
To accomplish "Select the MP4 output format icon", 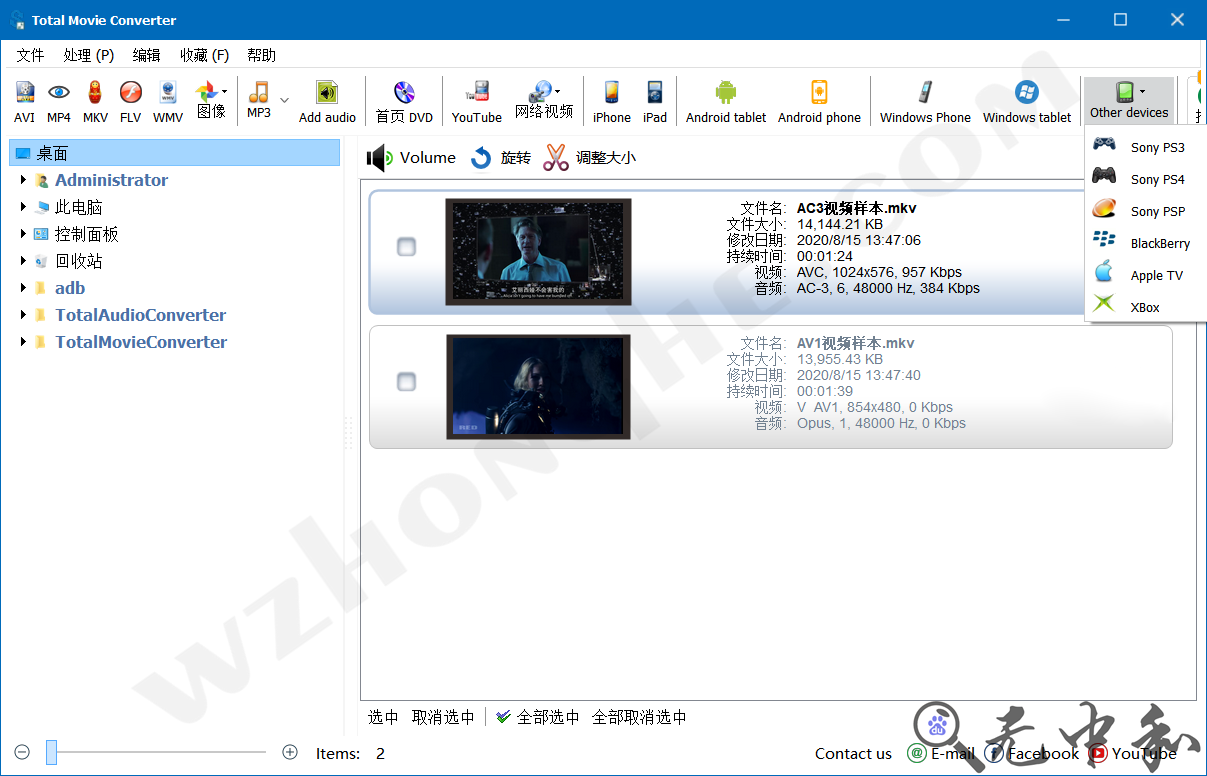I will [58, 100].
